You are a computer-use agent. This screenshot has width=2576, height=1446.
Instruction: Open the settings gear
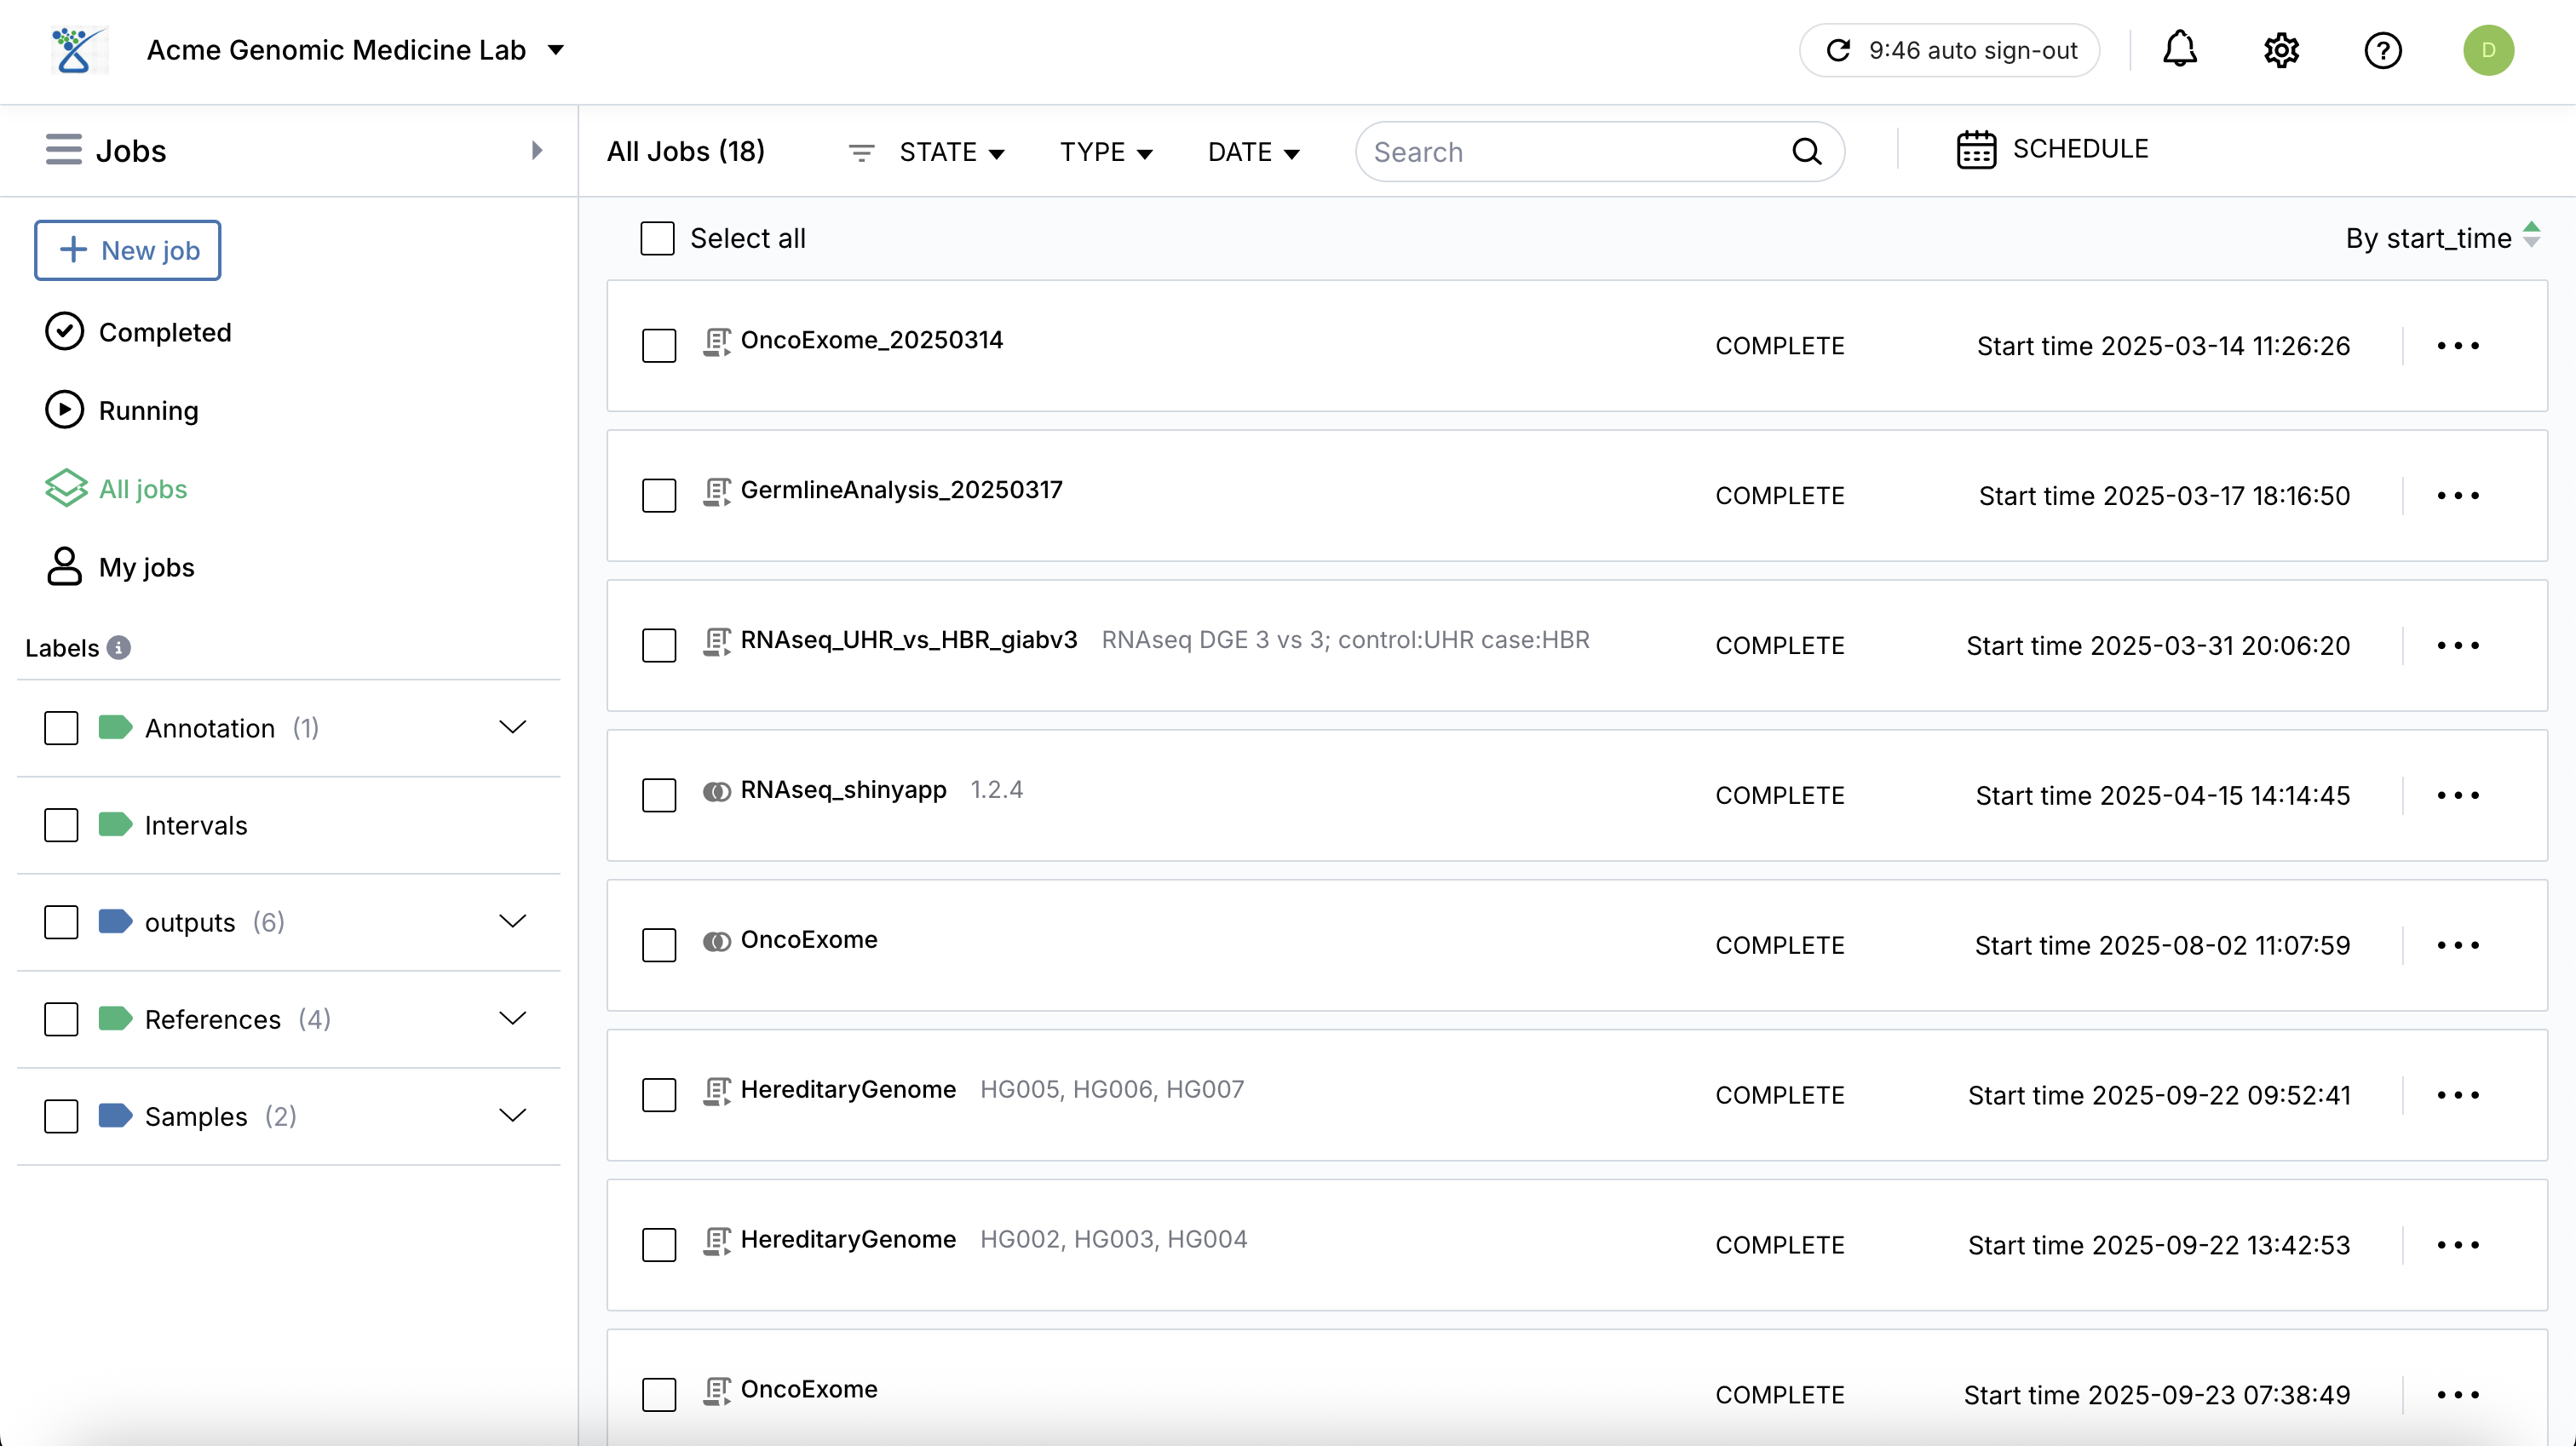(2281, 50)
